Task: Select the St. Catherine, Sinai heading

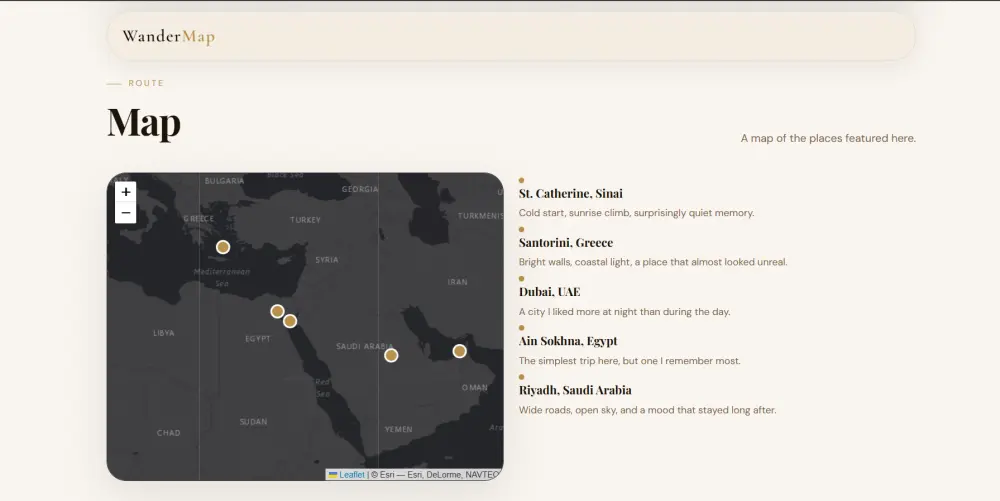Action: 570,193
